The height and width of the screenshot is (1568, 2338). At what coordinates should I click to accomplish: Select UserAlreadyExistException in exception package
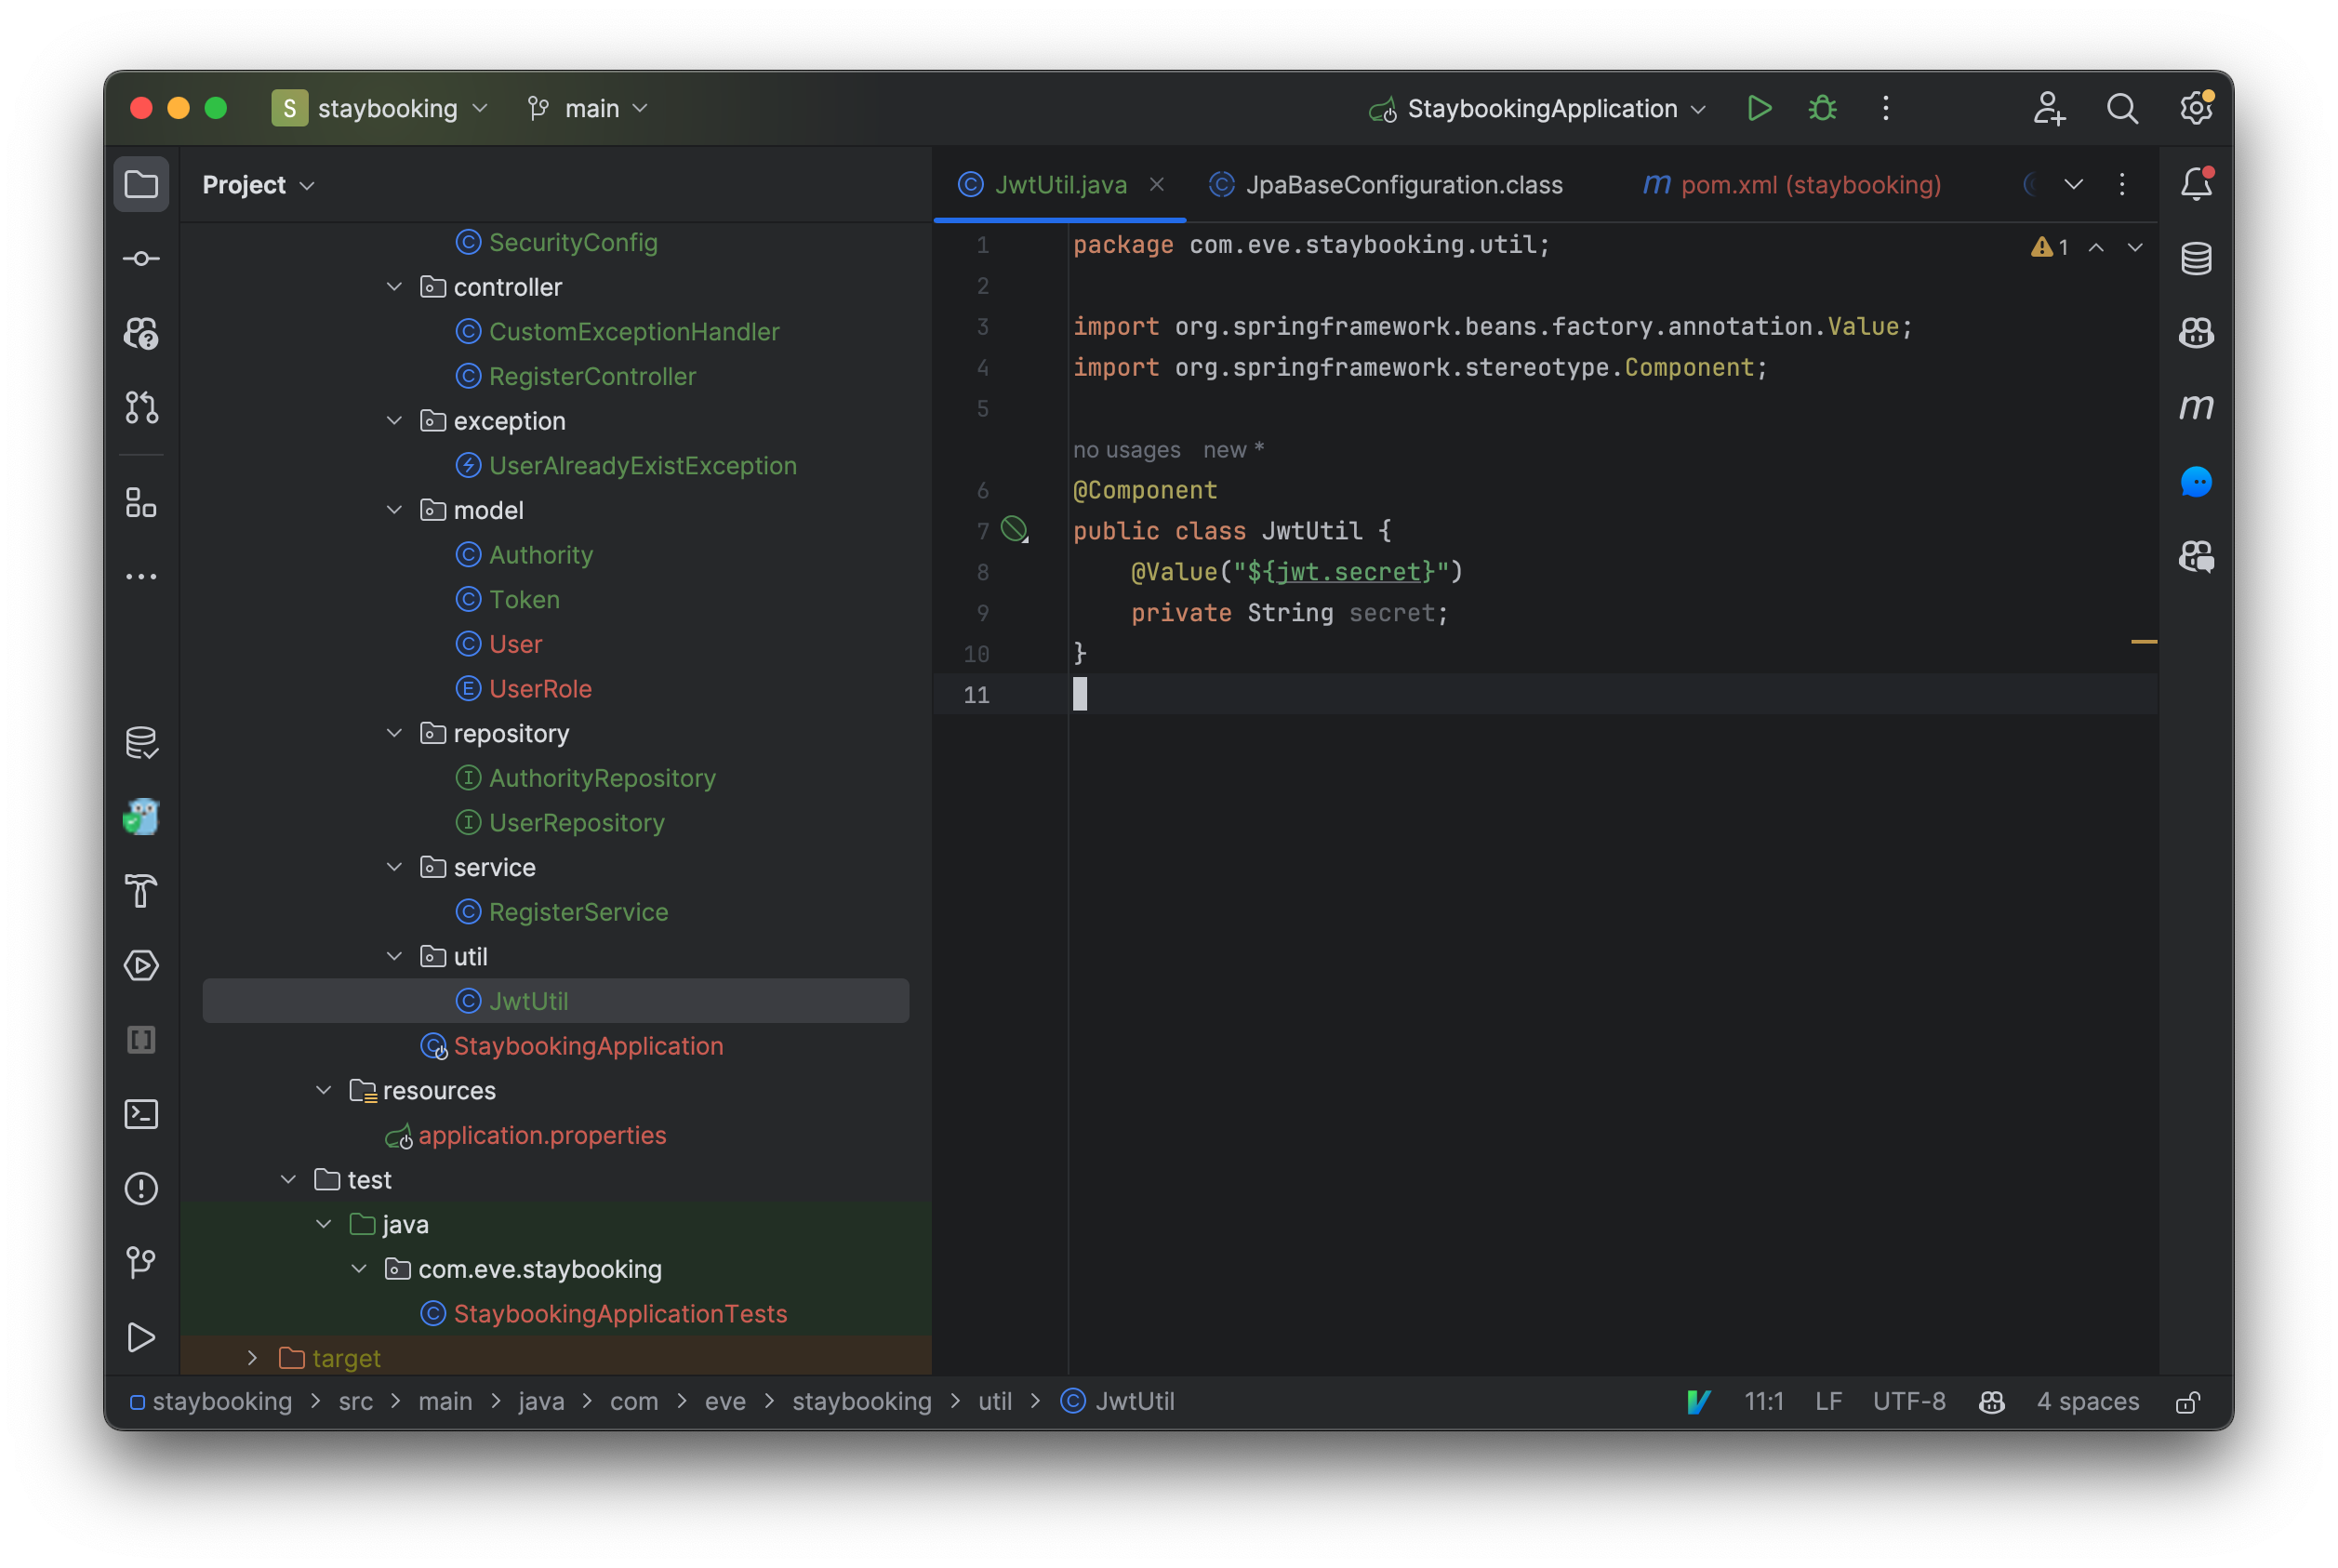643,464
